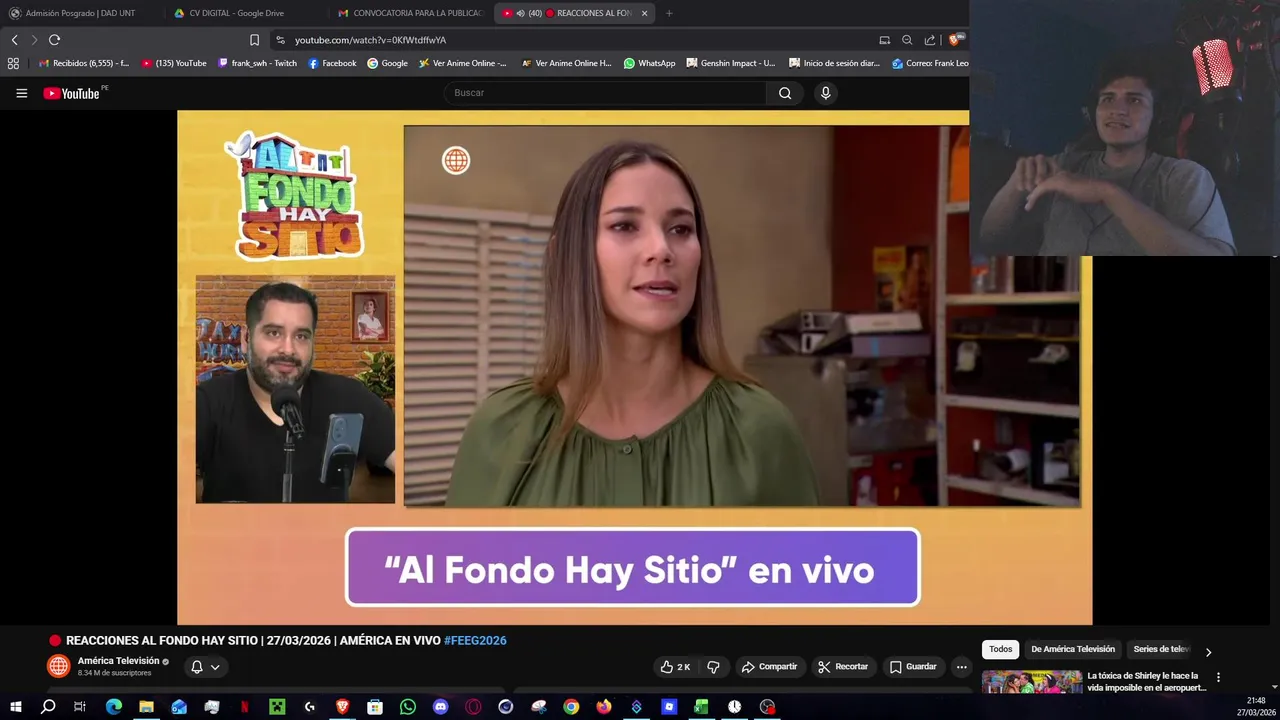Save the video with Guardar

pyautogui.click(x=913, y=667)
